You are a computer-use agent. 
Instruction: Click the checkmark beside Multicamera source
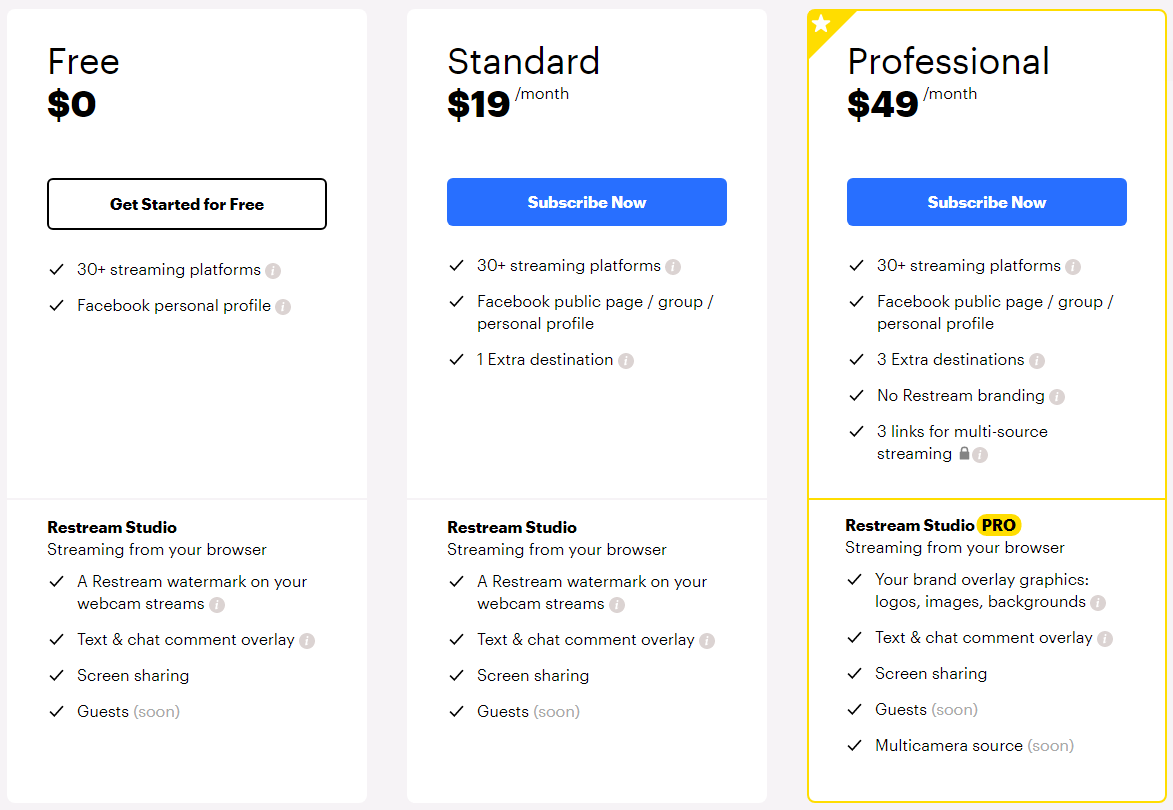pyautogui.click(x=856, y=745)
